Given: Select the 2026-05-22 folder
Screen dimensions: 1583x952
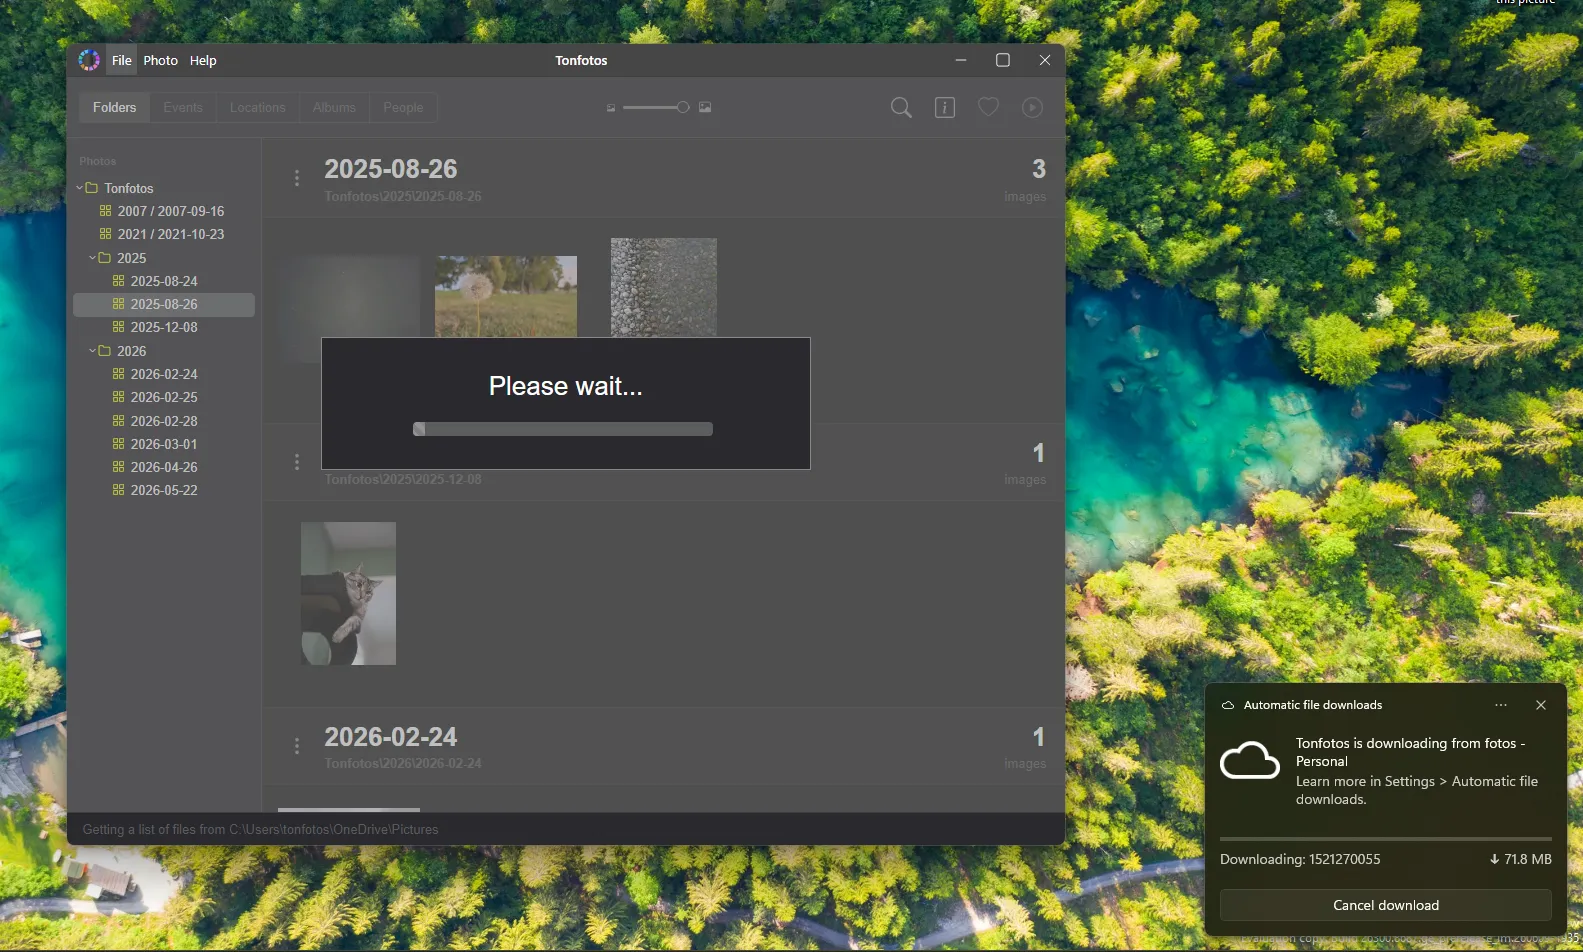Looking at the screenshot, I should (164, 490).
